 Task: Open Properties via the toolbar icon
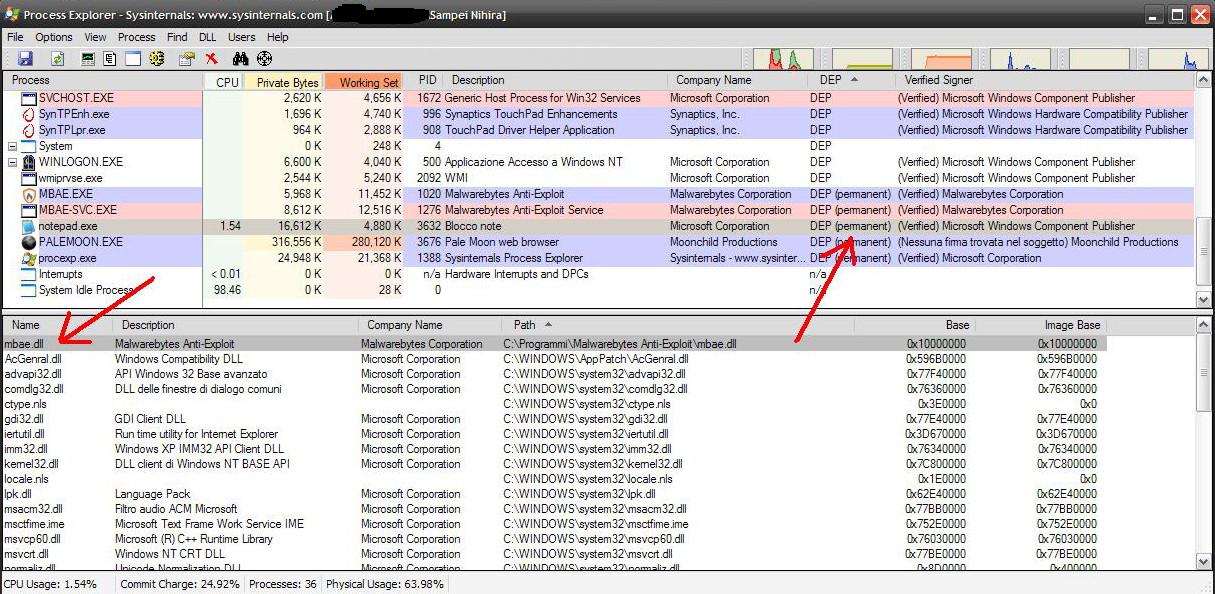187,59
